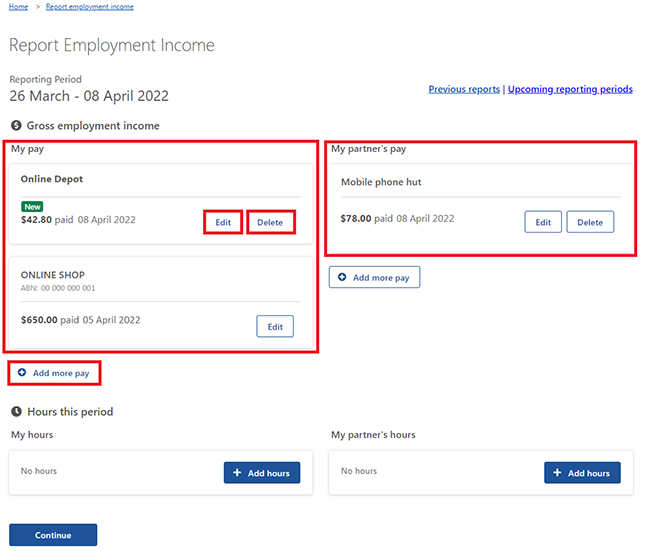Open the Previous reports link
This screenshot has height=551, width=650.
click(464, 89)
